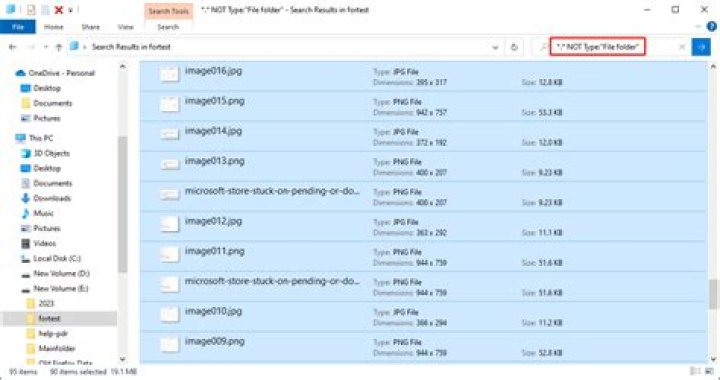The image size is (720, 380).
Task: Click the search box with NOT Type query
Action: pos(597,47)
